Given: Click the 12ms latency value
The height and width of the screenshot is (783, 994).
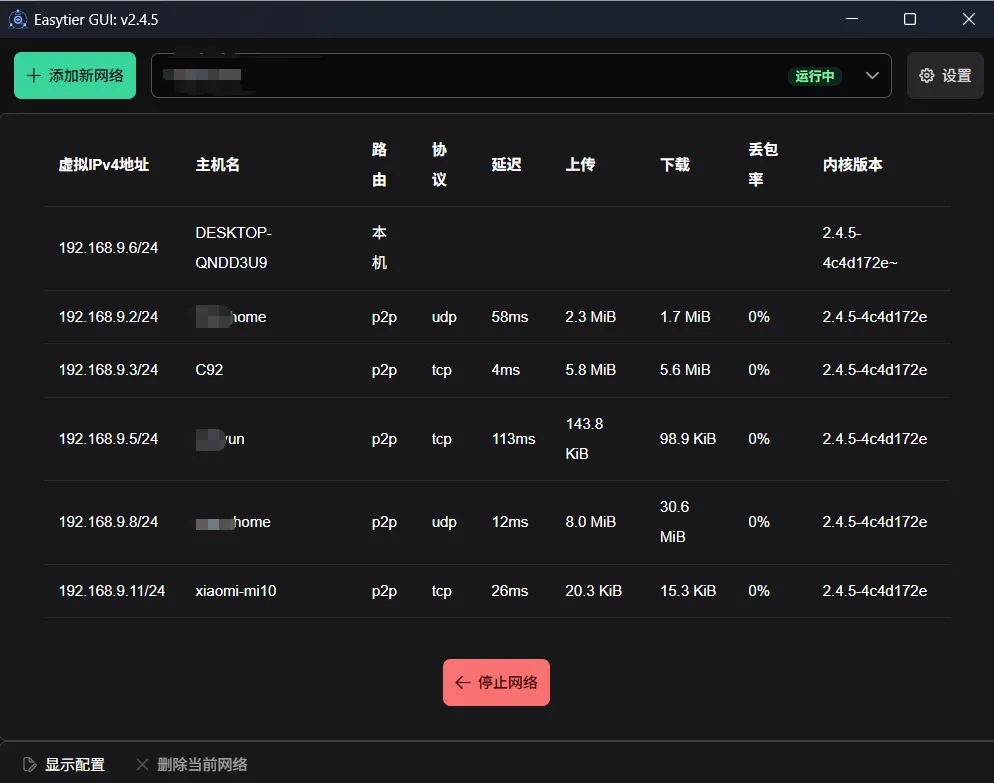Looking at the screenshot, I should 510,522.
